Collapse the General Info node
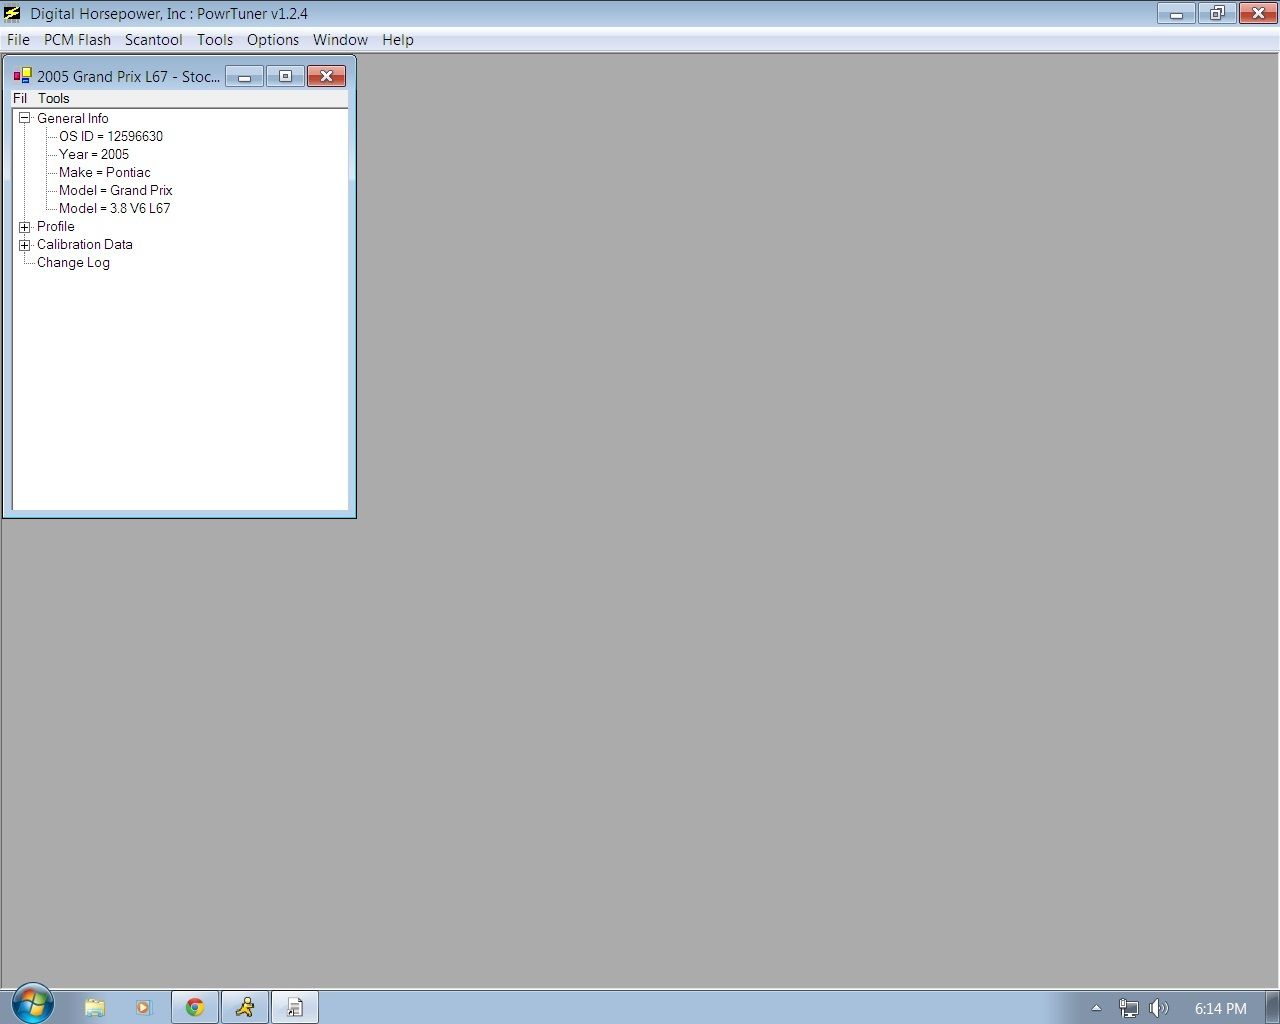 [25, 118]
